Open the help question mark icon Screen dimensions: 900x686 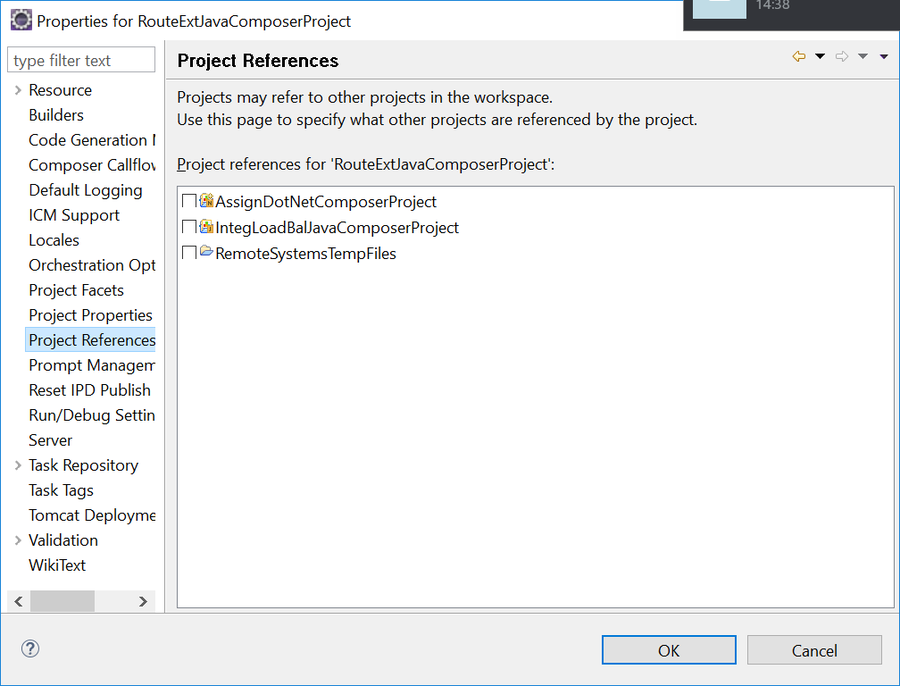tap(30, 649)
